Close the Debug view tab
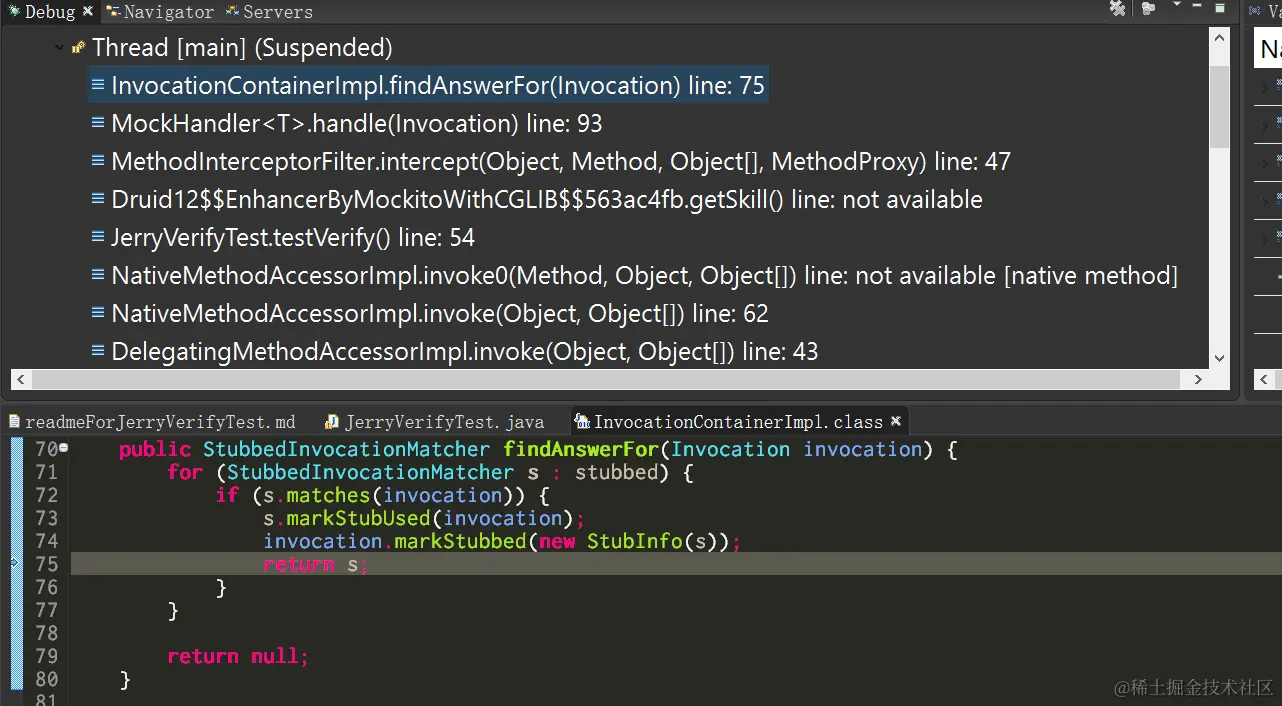 pos(88,12)
